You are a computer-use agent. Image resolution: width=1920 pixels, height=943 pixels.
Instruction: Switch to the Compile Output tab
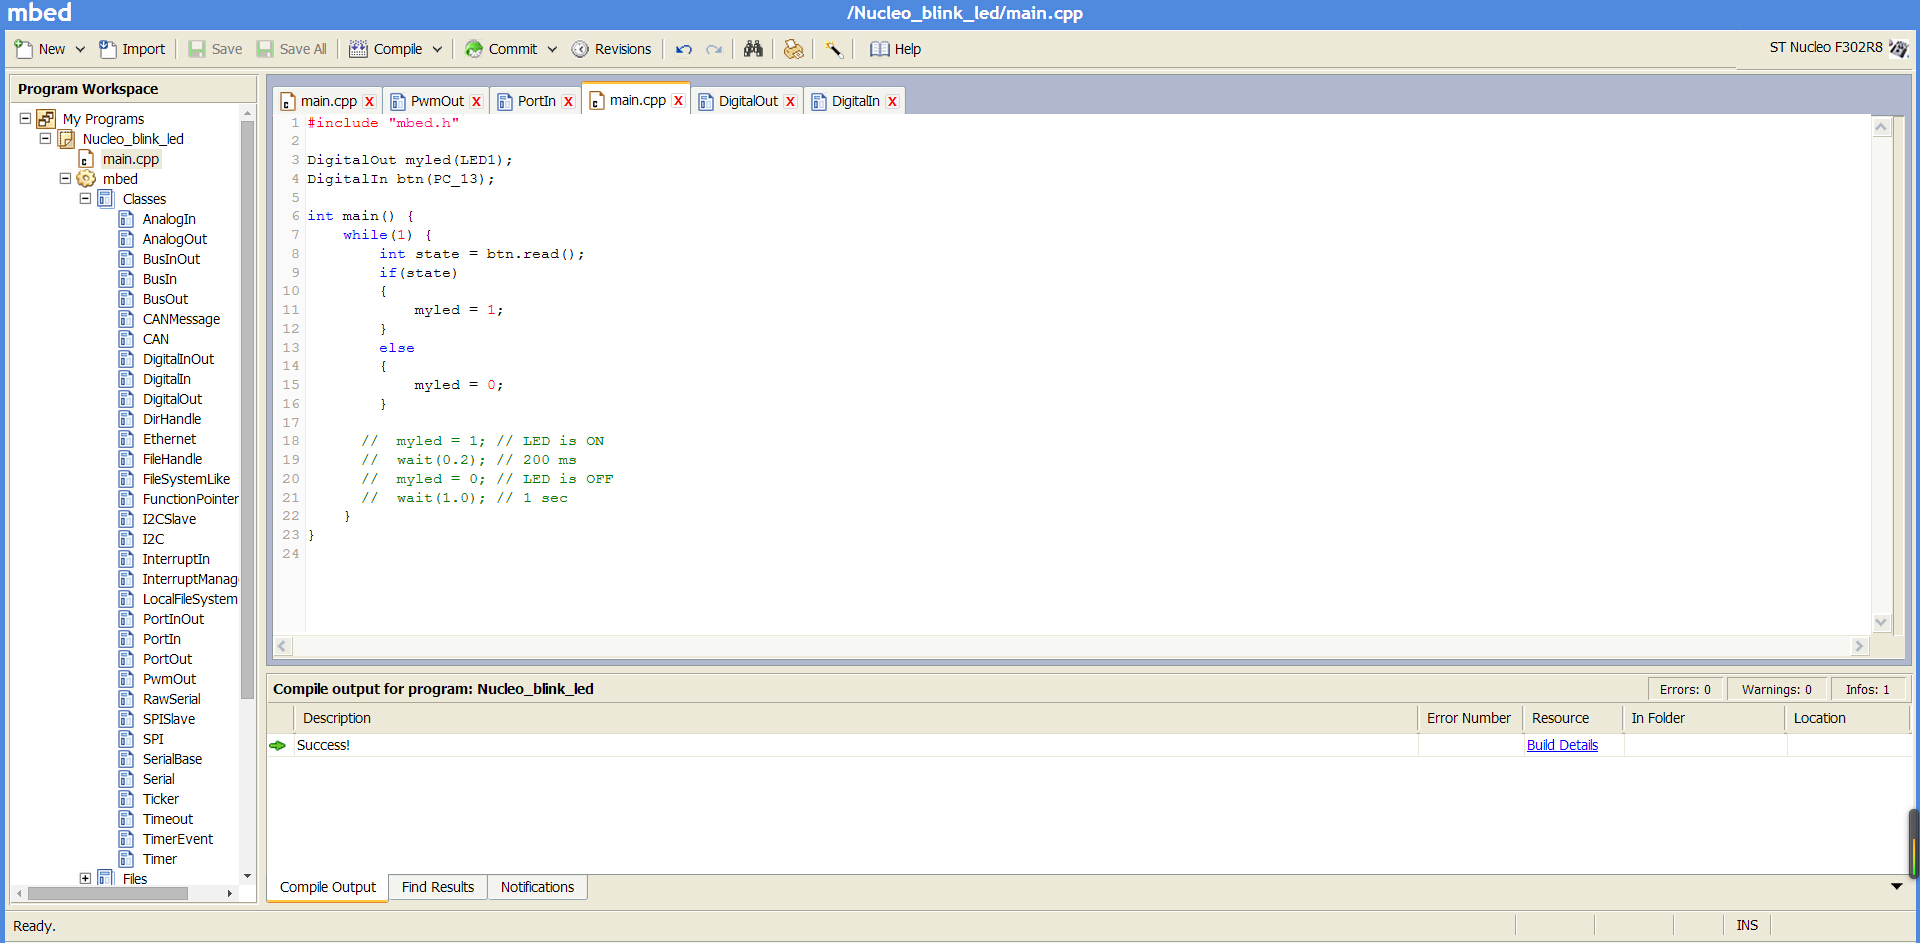click(328, 887)
